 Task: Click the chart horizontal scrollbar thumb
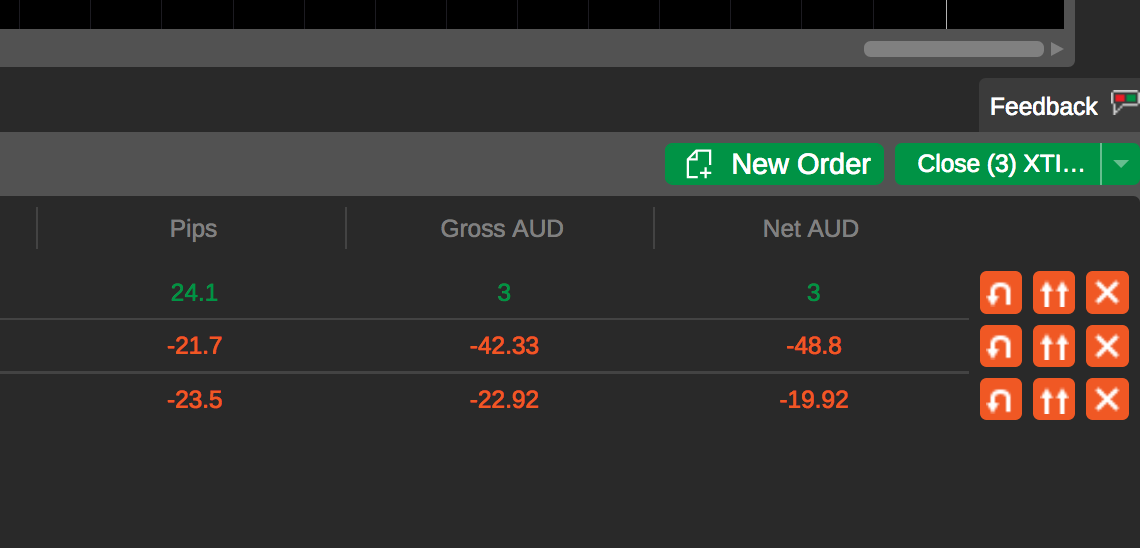click(x=954, y=49)
